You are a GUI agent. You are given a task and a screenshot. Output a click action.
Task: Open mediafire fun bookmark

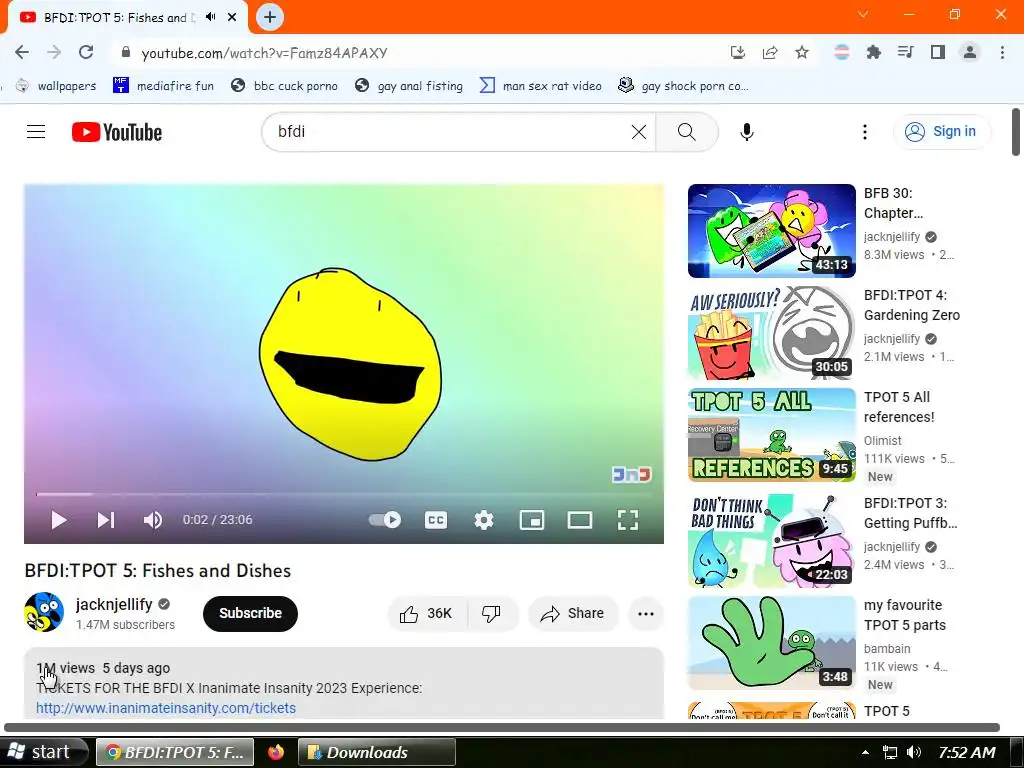pyautogui.click(x=163, y=86)
